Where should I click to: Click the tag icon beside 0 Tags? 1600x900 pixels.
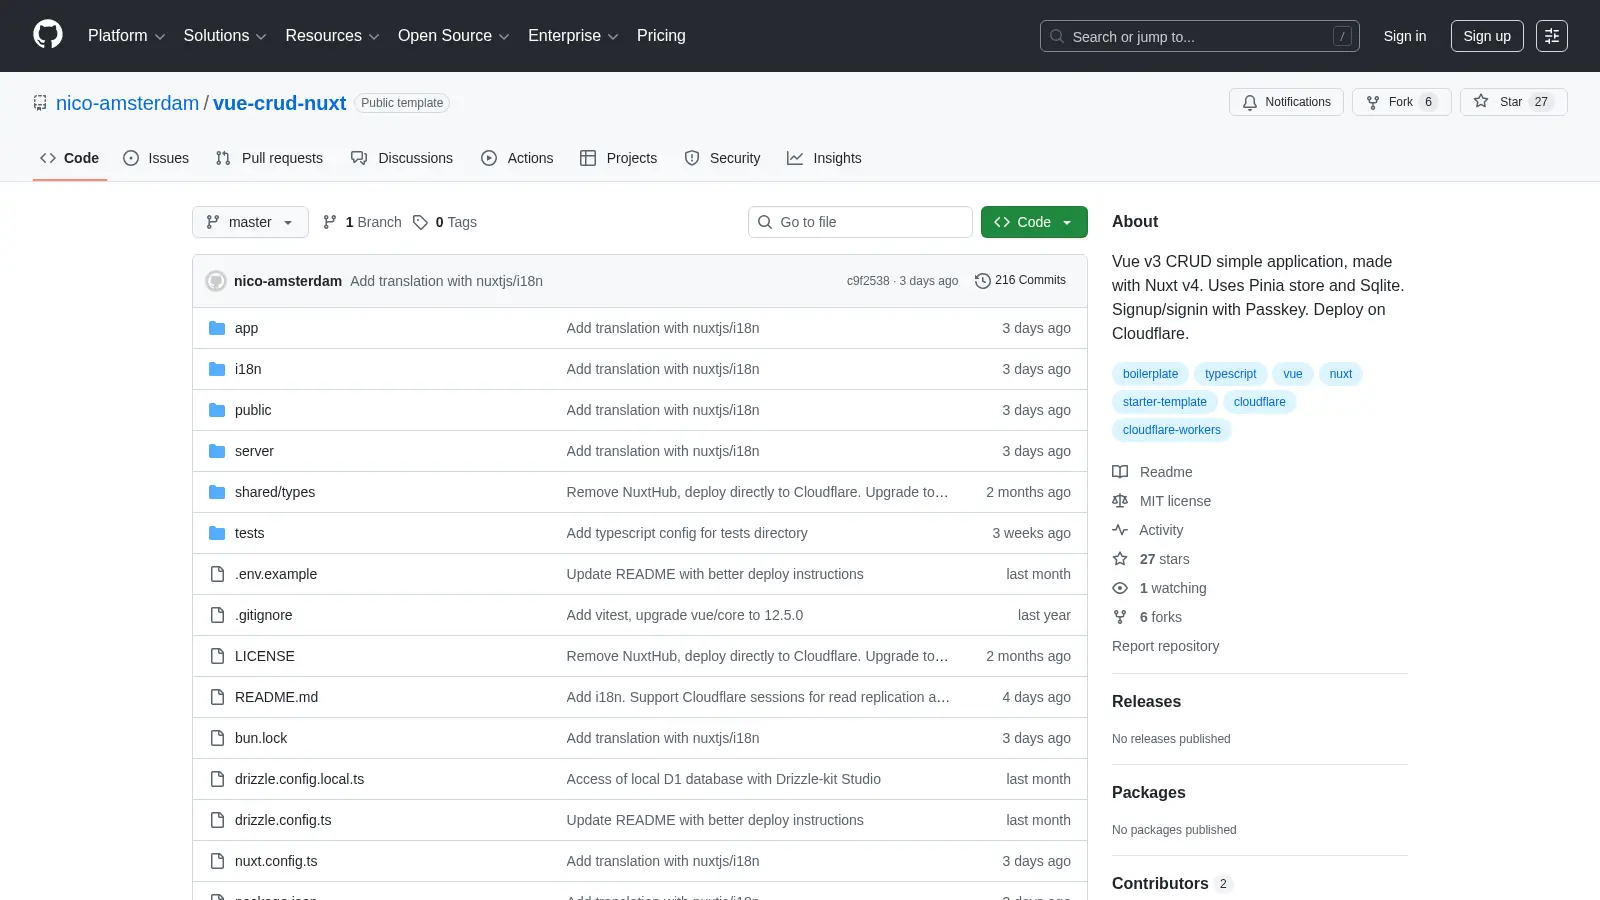tap(420, 222)
